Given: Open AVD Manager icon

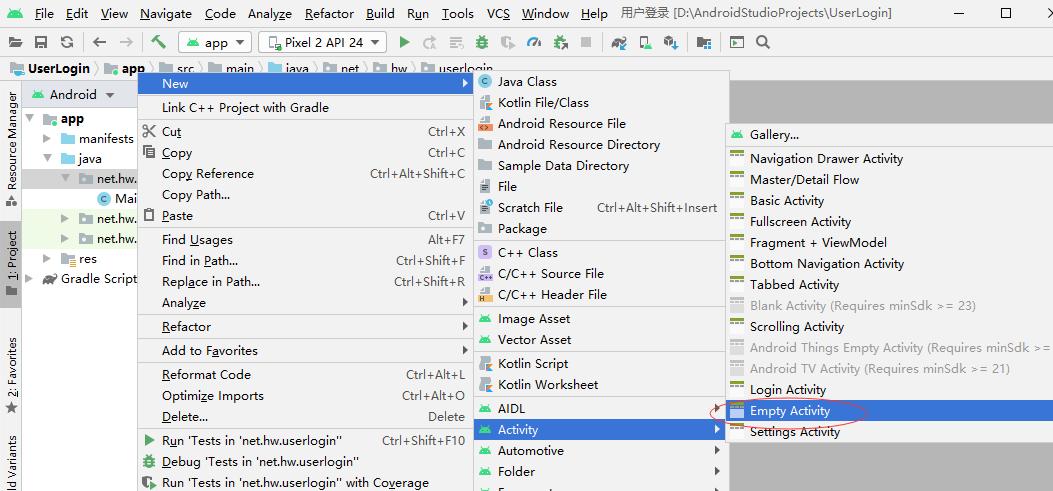Looking at the screenshot, I should (x=645, y=42).
